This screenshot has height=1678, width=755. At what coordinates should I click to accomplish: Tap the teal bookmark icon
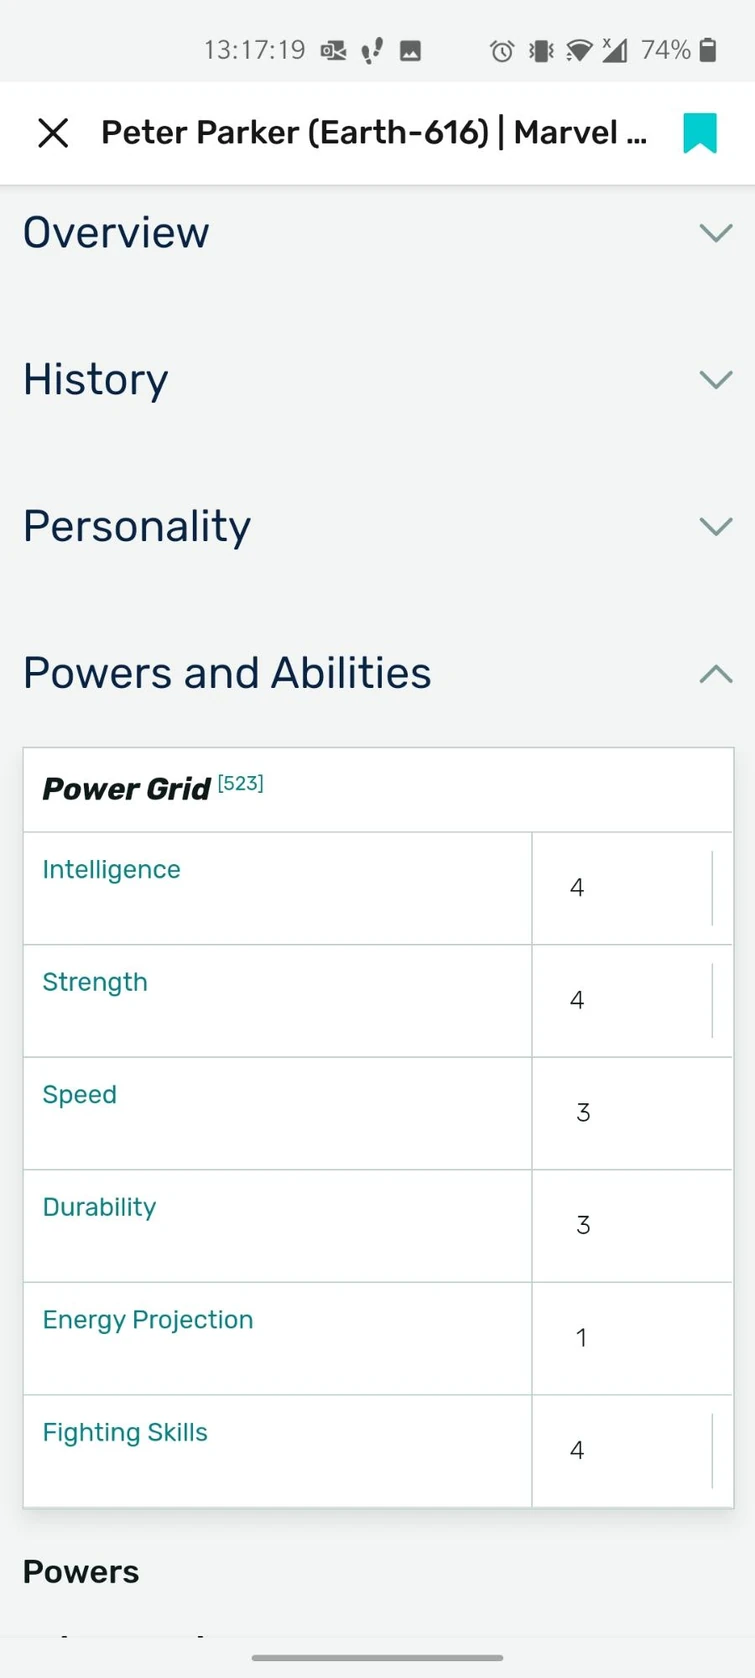(700, 133)
